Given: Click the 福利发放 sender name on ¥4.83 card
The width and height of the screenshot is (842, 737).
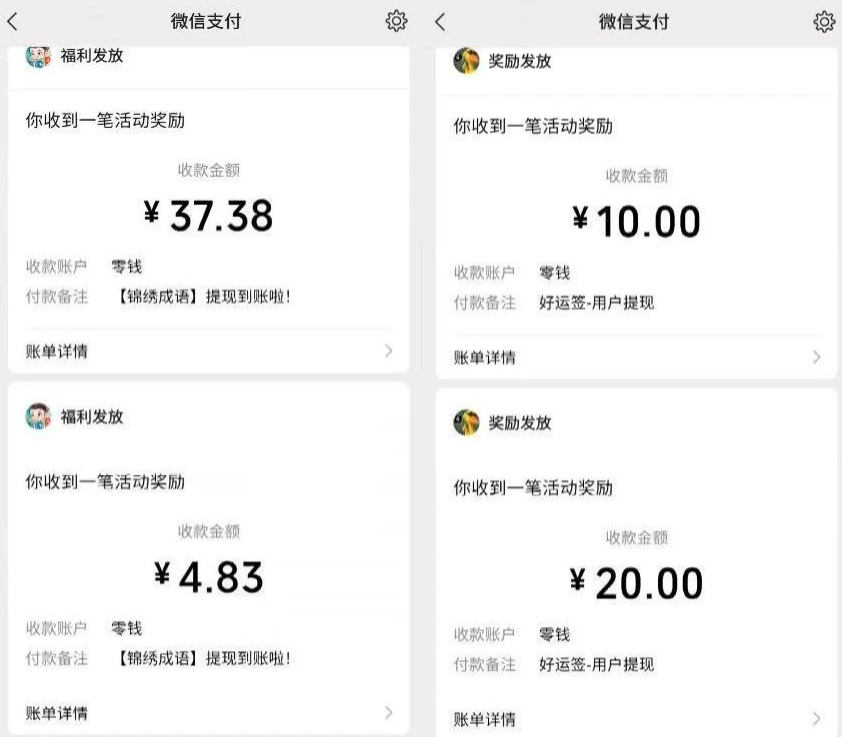Looking at the screenshot, I should [x=92, y=416].
